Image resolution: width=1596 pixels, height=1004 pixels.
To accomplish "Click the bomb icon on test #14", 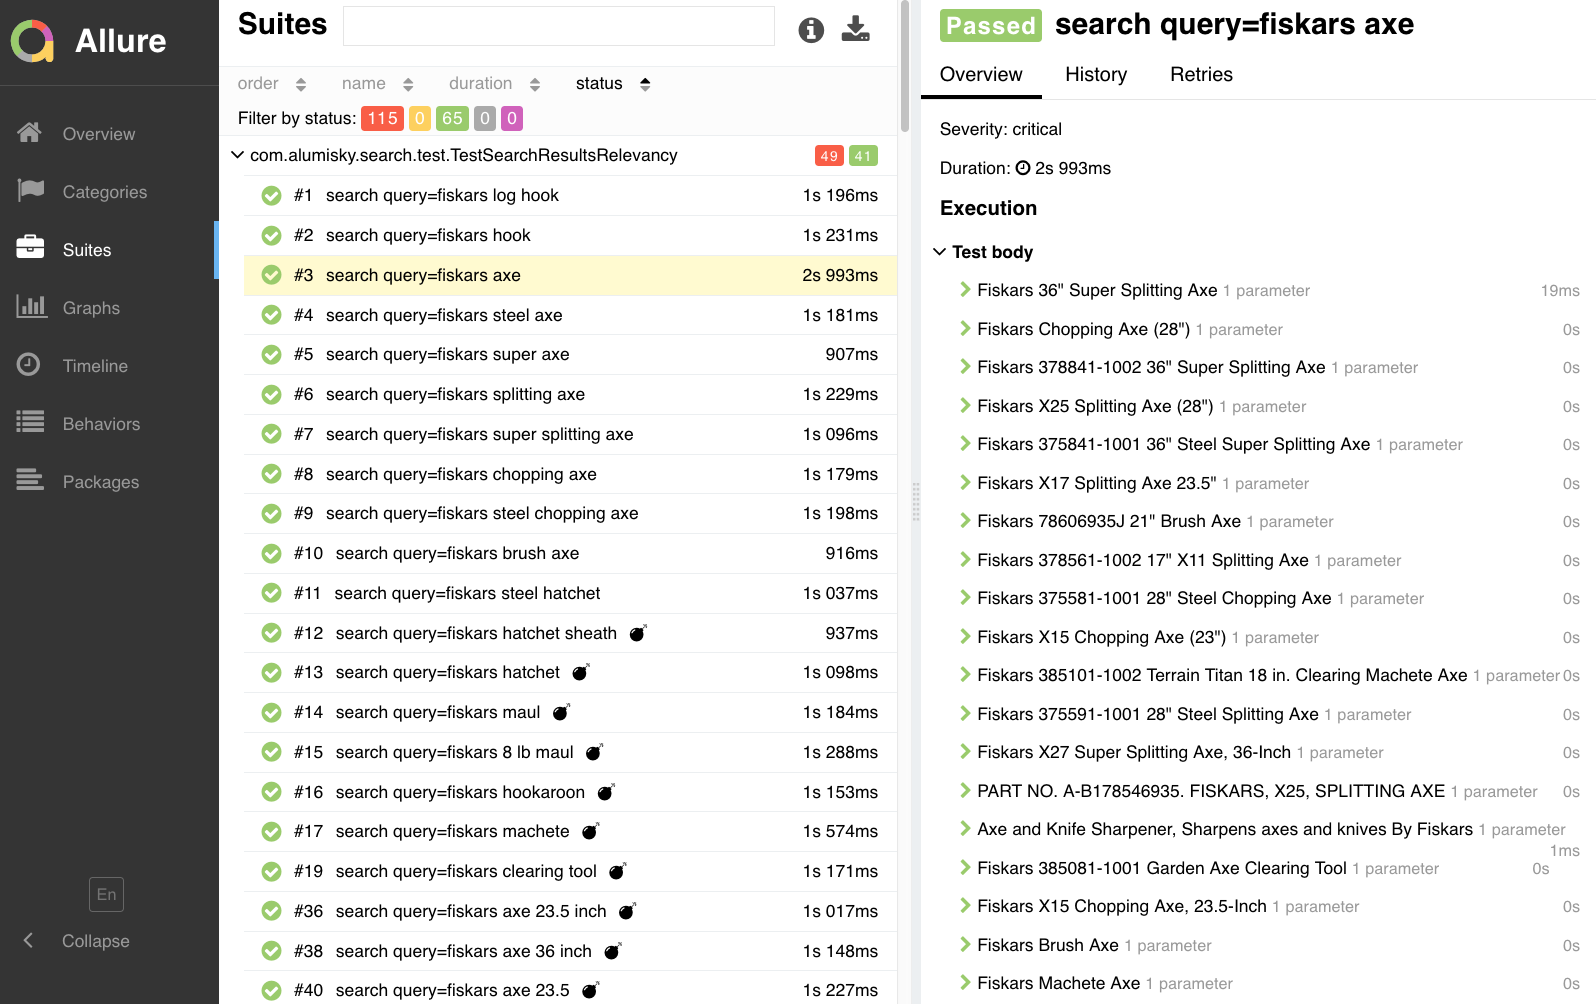I will click(561, 712).
